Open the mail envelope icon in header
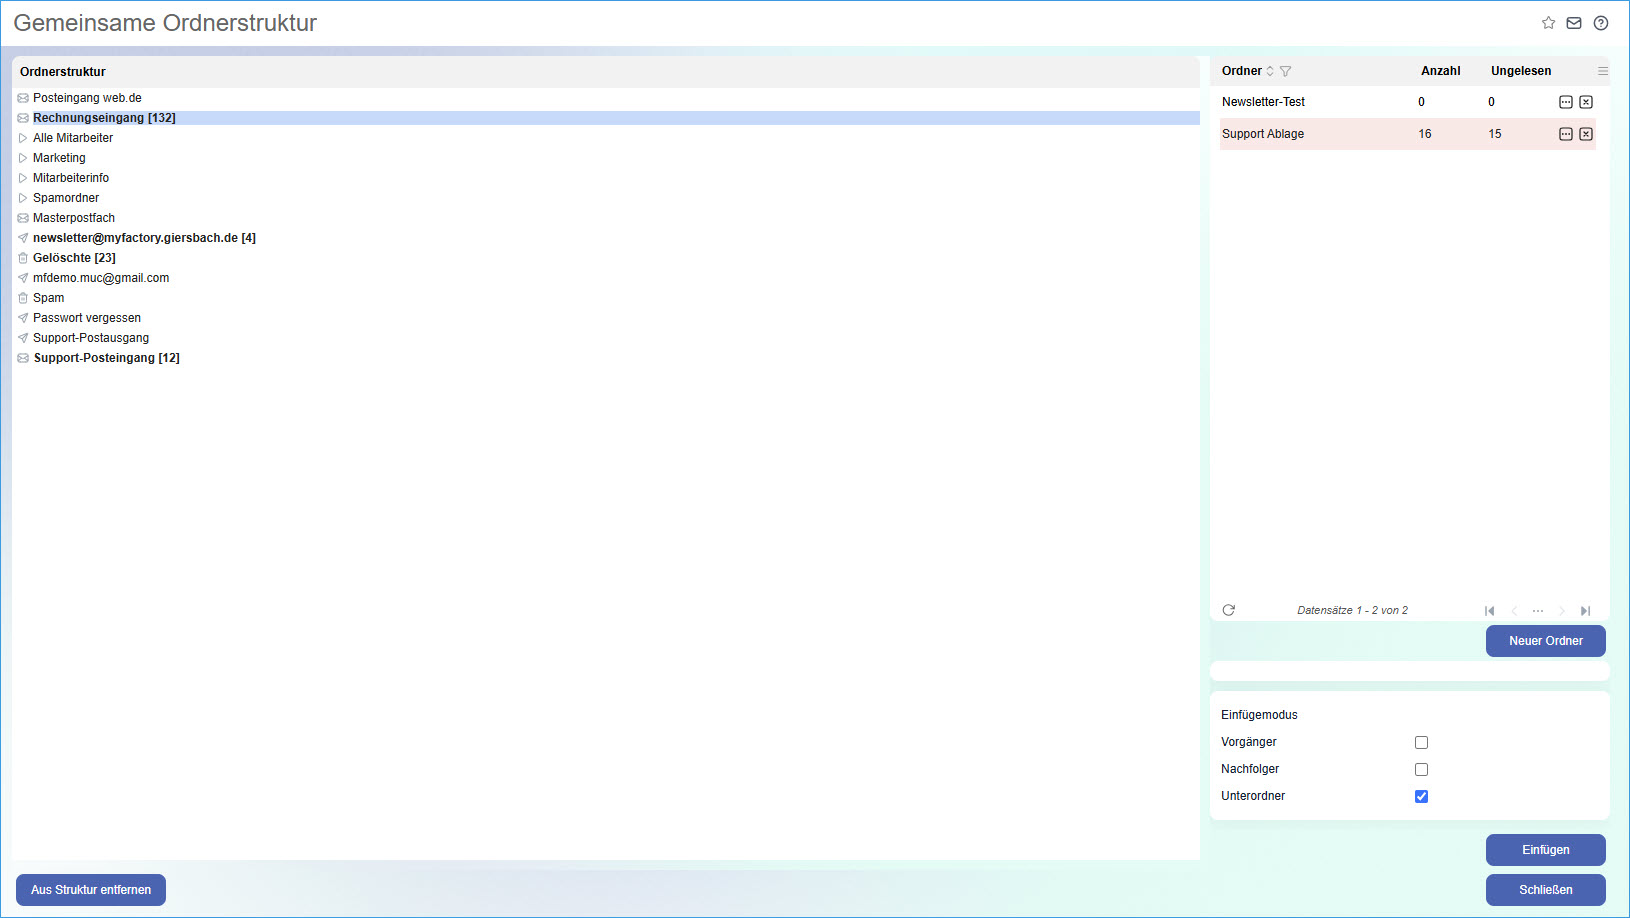 pos(1574,23)
